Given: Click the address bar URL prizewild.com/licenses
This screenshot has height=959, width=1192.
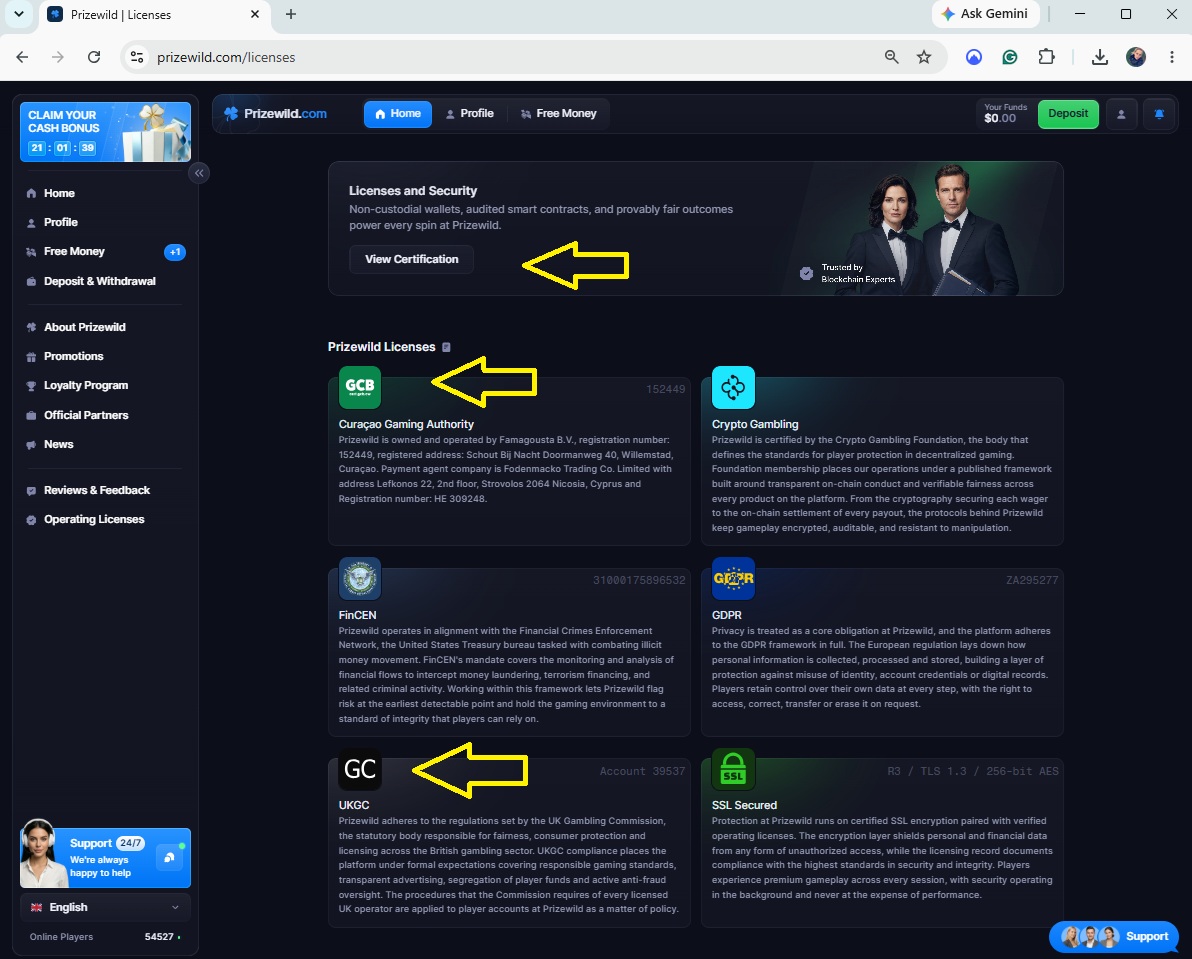Looking at the screenshot, I should click(226, 58).
